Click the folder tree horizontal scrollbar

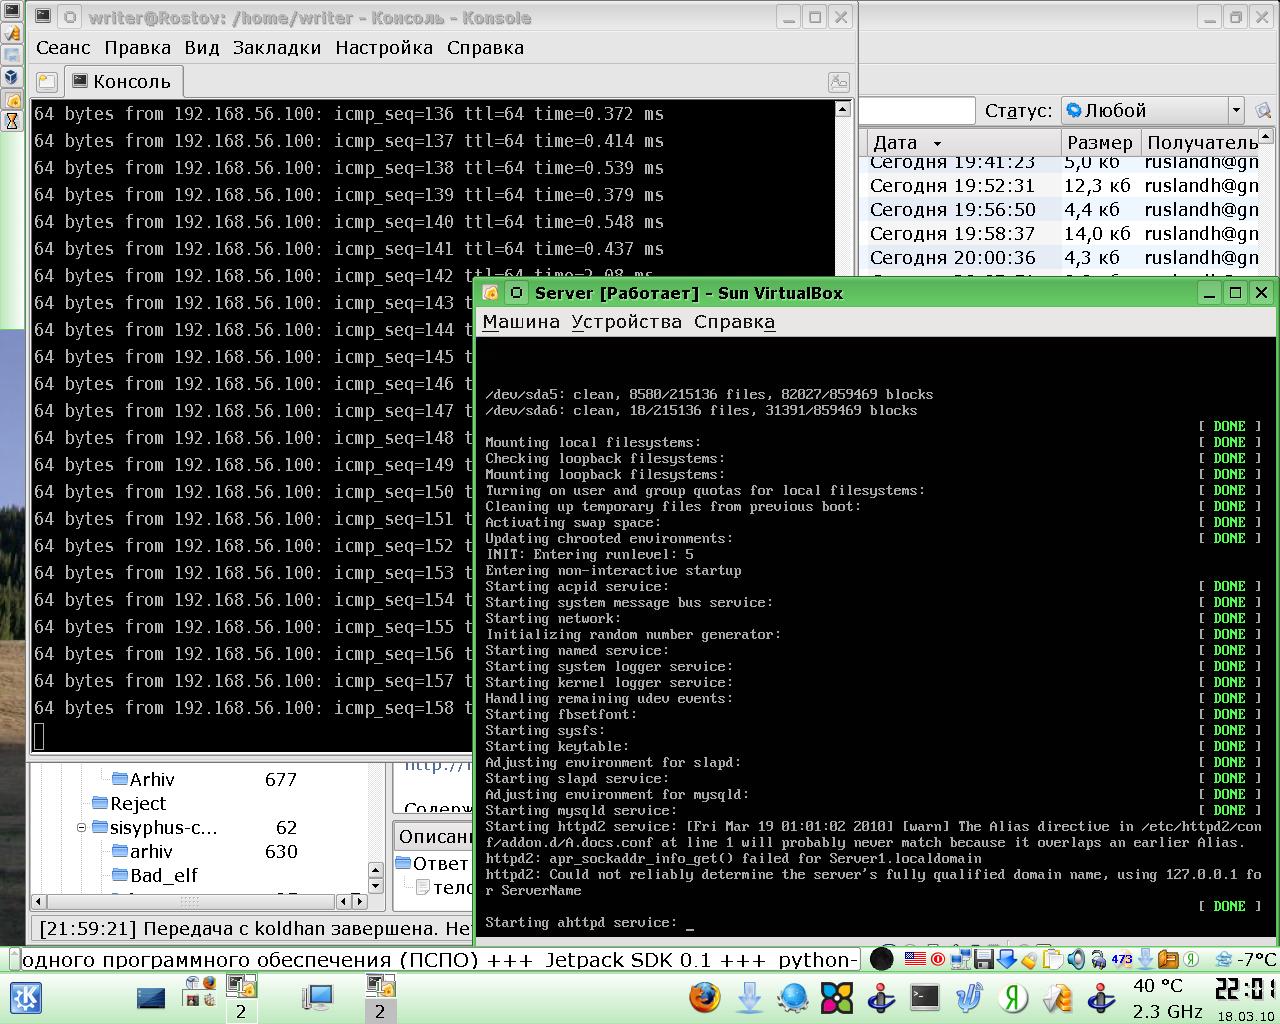coord(190,901)
